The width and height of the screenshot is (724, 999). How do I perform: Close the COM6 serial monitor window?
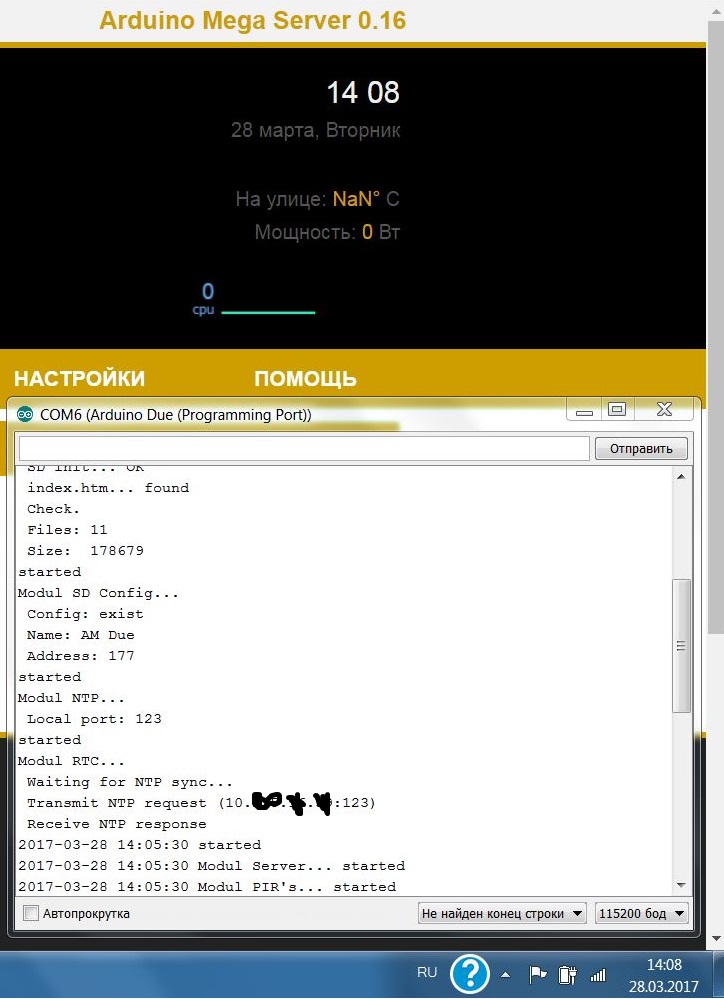[x=664, y=410]
